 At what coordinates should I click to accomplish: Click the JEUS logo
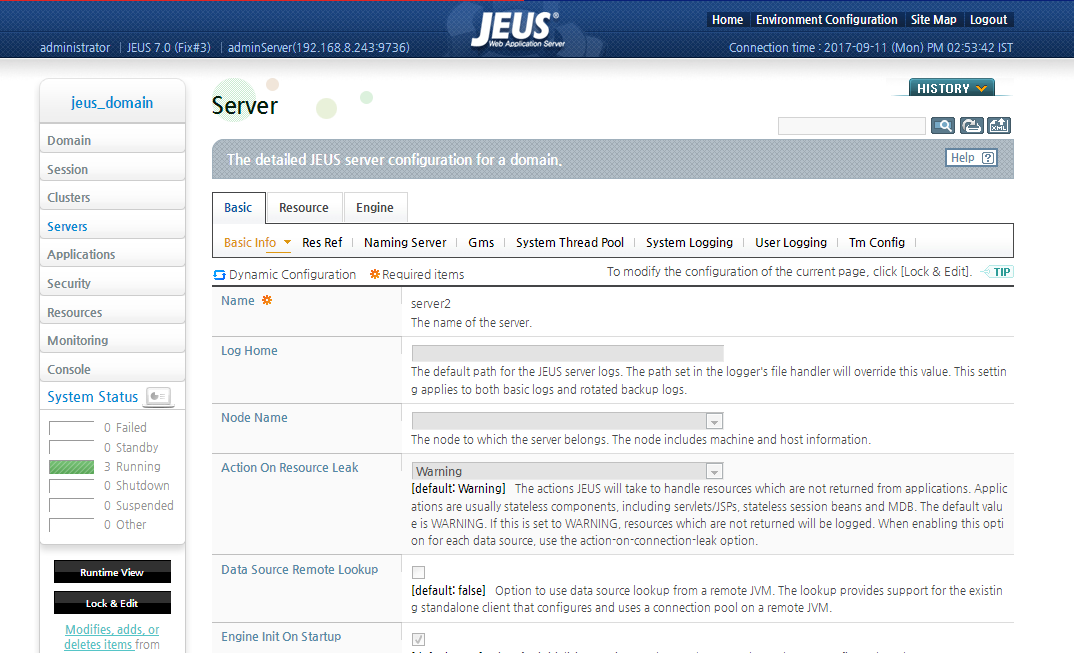(518, 30)
